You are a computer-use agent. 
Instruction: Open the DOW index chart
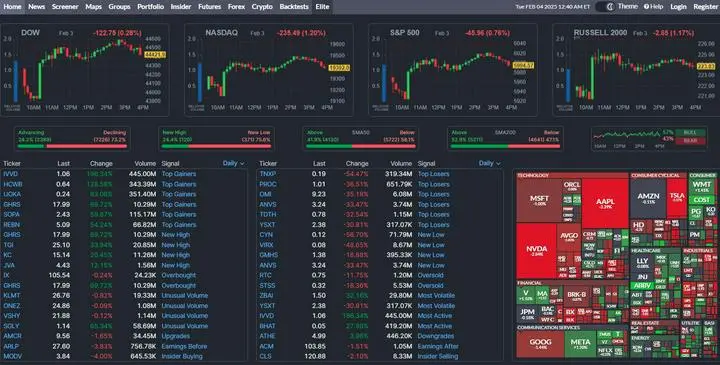85,70
